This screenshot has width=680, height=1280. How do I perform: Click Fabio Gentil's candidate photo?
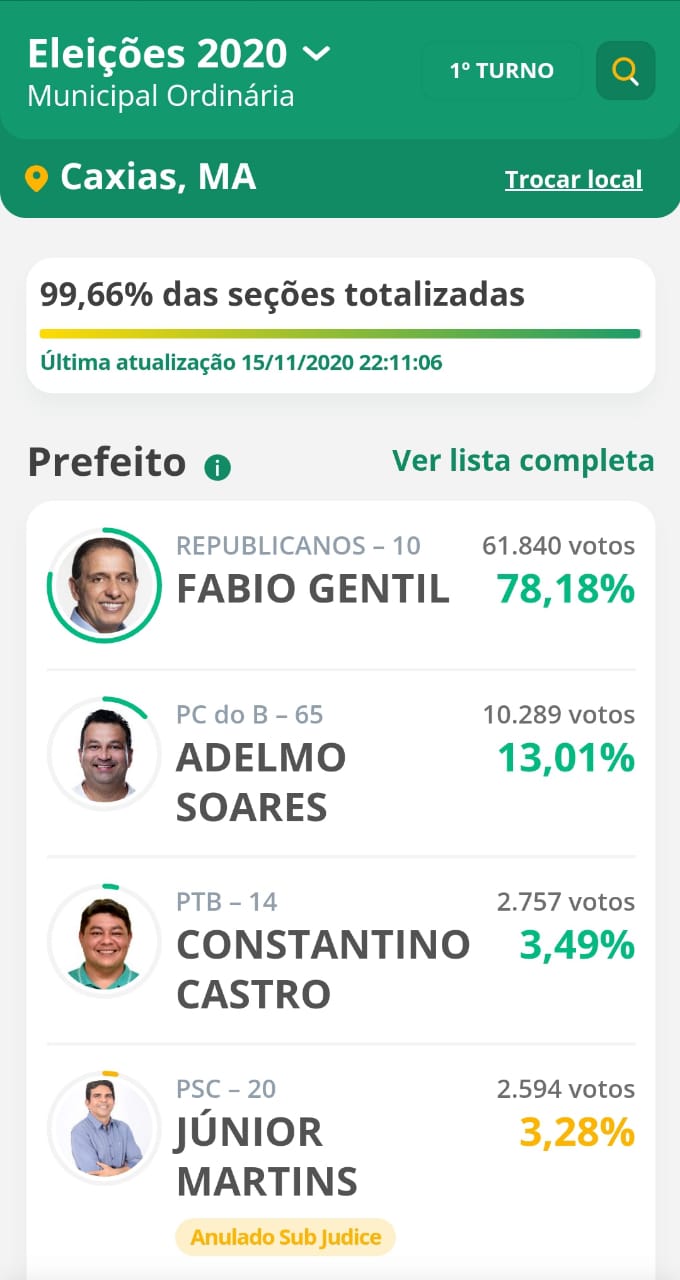coord(104,585)
